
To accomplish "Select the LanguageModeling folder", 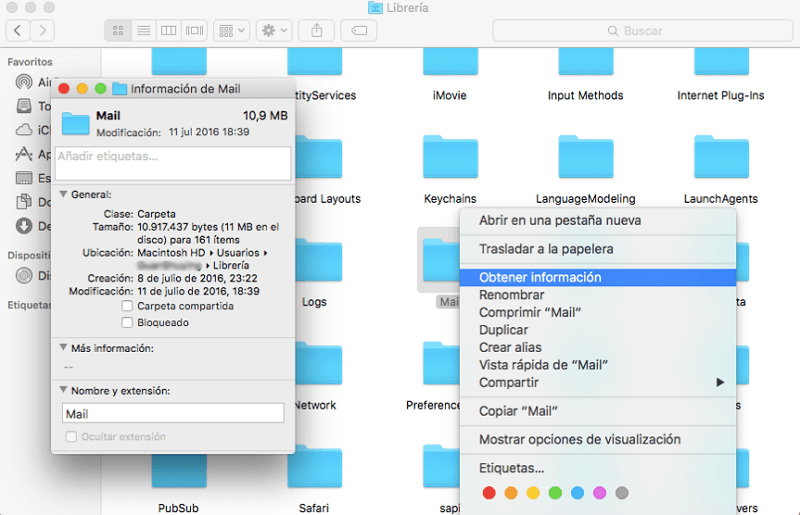I will [x=586, y=157].
